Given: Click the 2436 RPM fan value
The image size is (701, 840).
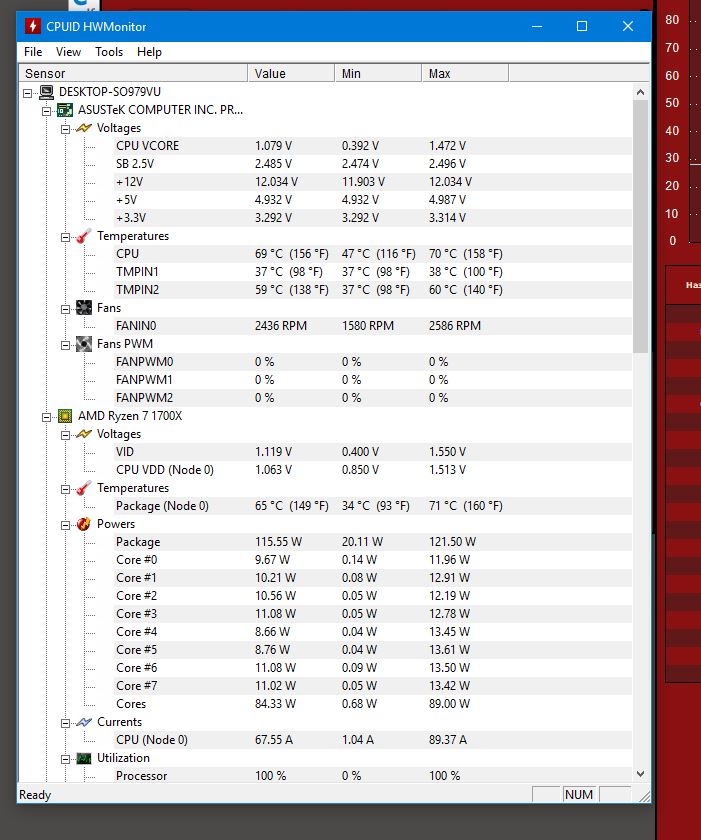Looking at the screenshot, I should point(281,326).
